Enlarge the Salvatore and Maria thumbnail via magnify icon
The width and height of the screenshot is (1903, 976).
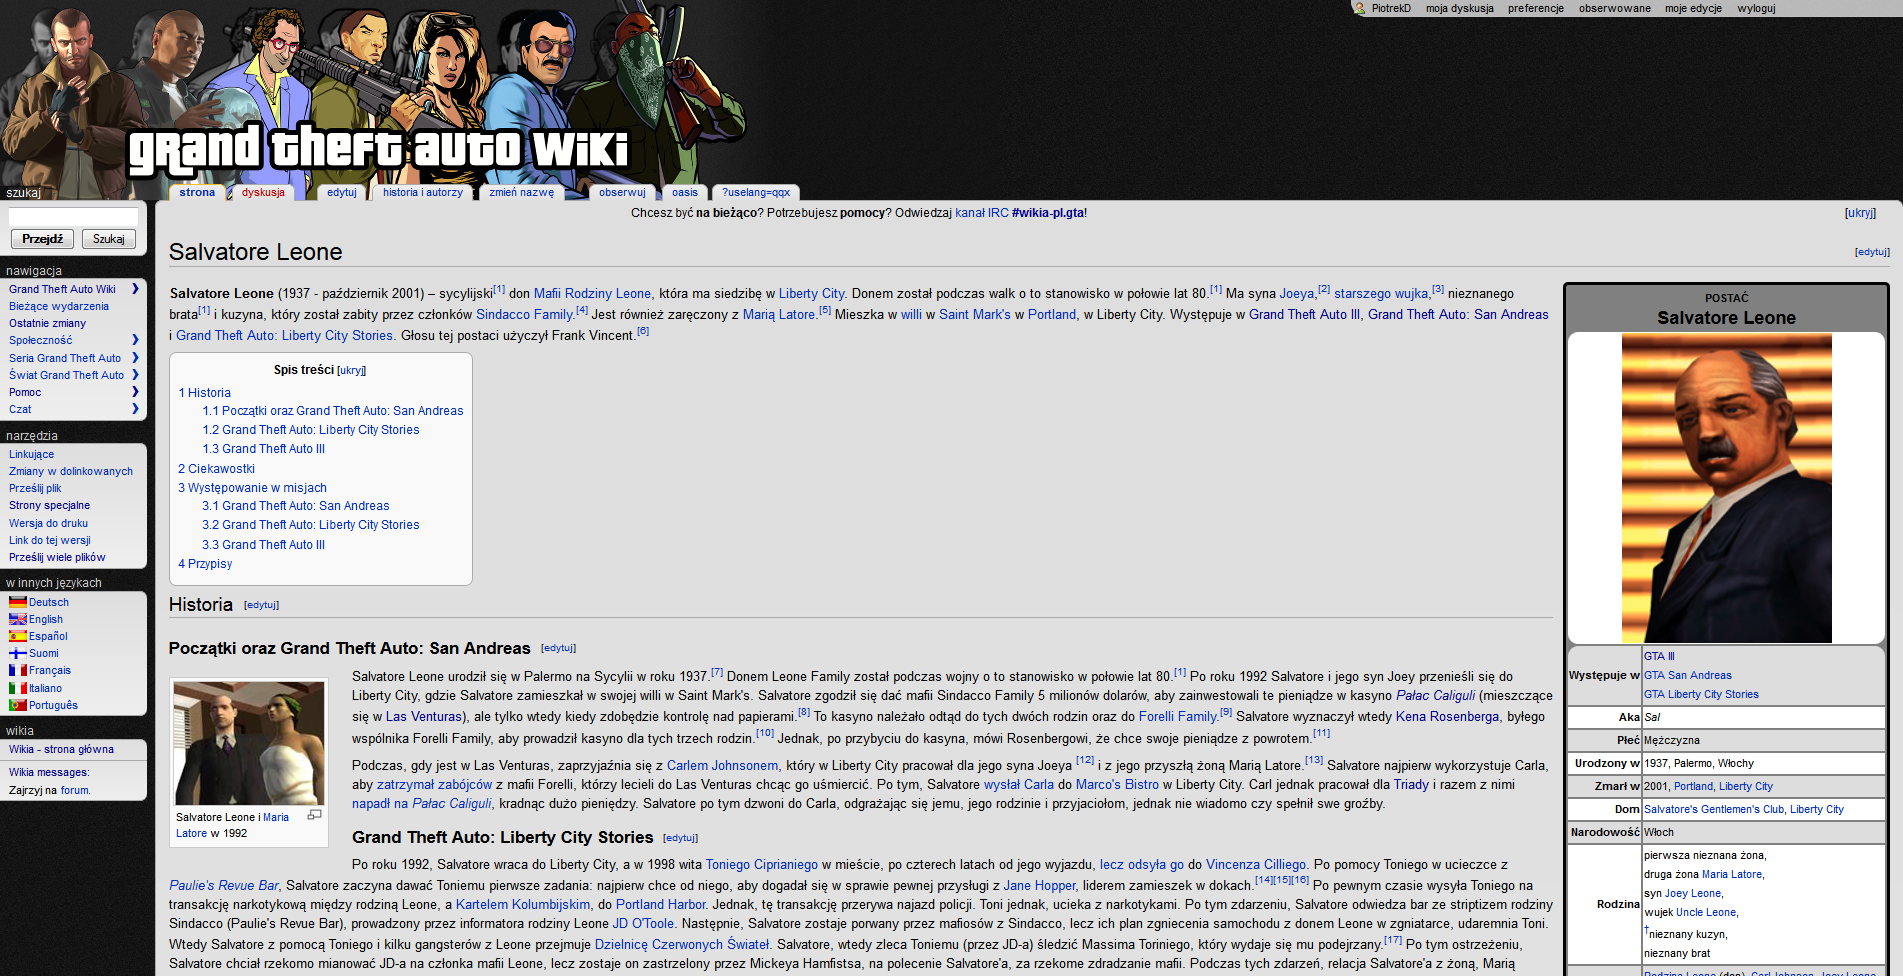point(314,815)
